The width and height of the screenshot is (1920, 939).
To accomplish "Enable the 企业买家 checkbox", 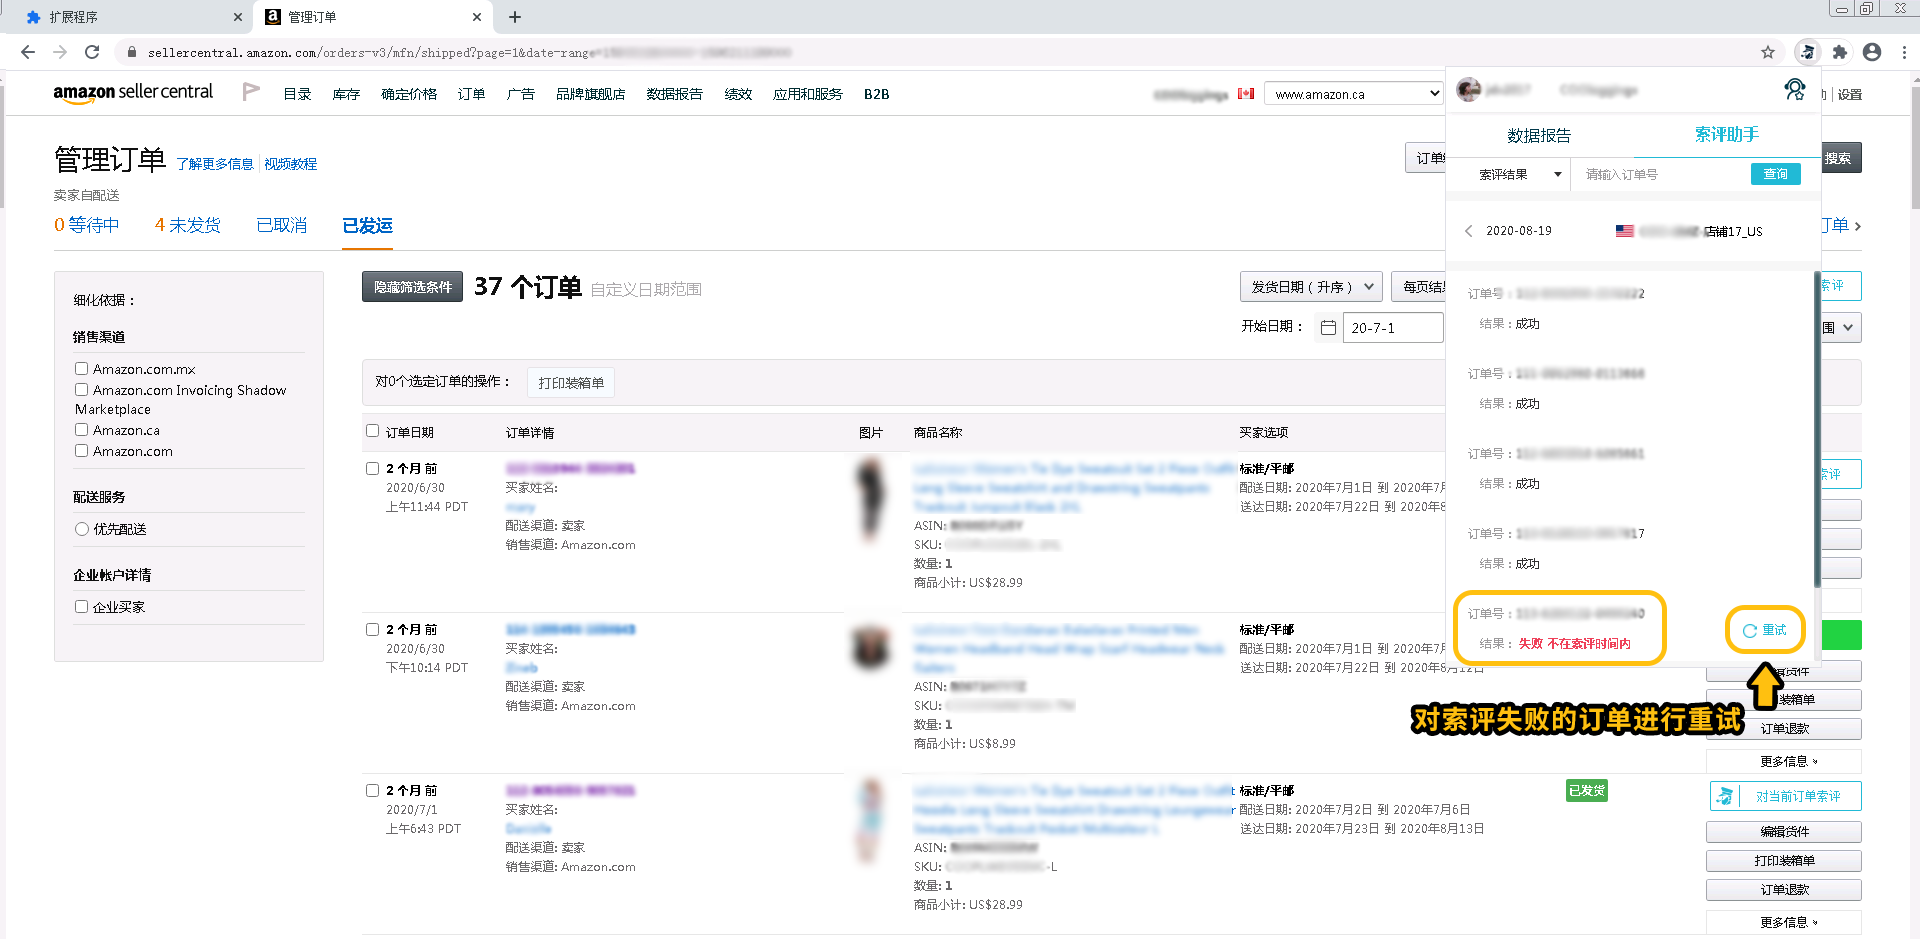I will pyautogui.click(x=82, y=606).
